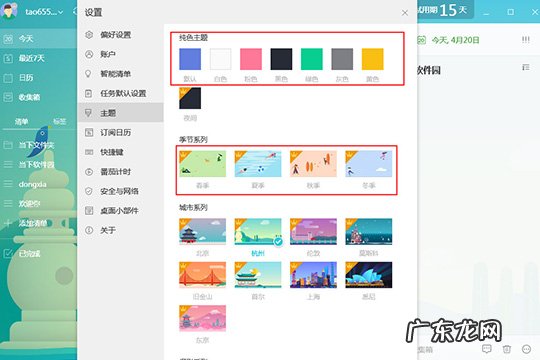Choose the 黄色 yellow color theme
Image resolution: width=540 pixels, height=360 pixels.
click(x=373, y=59)
